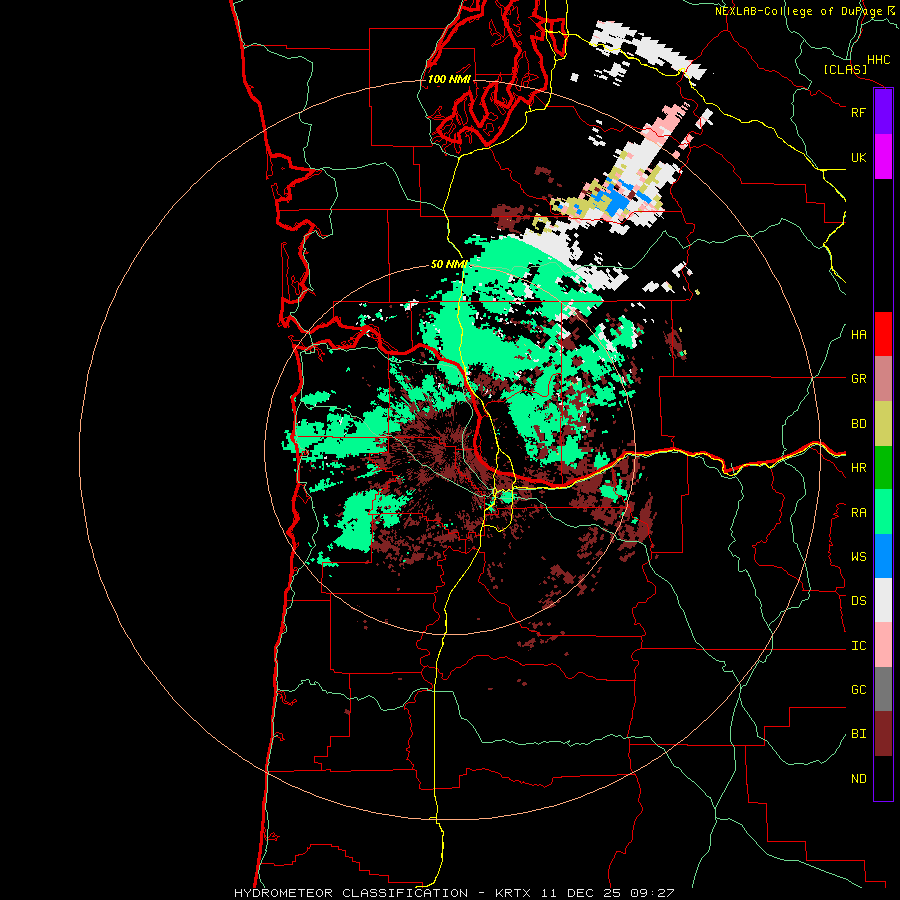Screen dimensions: 900x900
Task: Click the red HA legend swatch
Action: click(x=883, y=334)
